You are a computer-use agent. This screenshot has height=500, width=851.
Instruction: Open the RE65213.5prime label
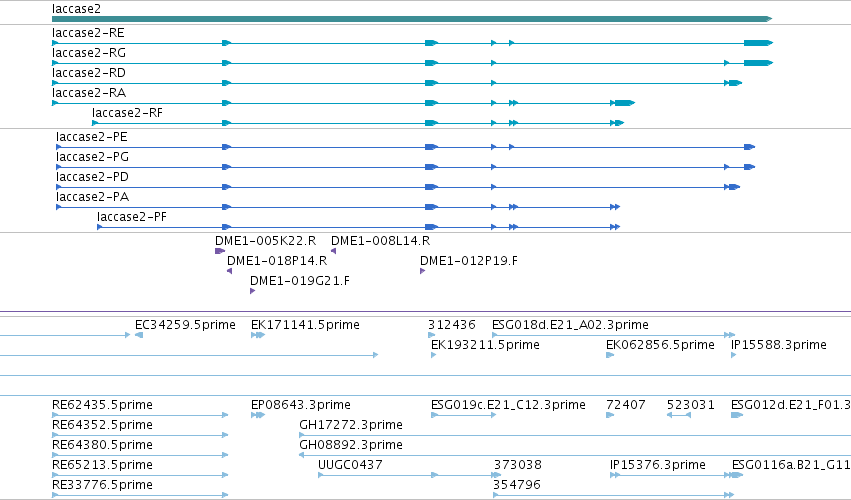102,465
